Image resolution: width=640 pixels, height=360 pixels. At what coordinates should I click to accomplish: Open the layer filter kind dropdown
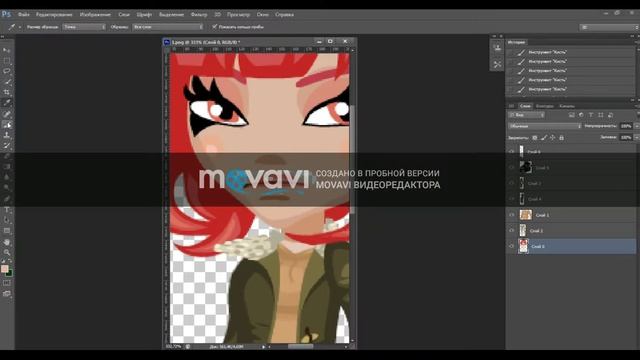pos(527,115)
